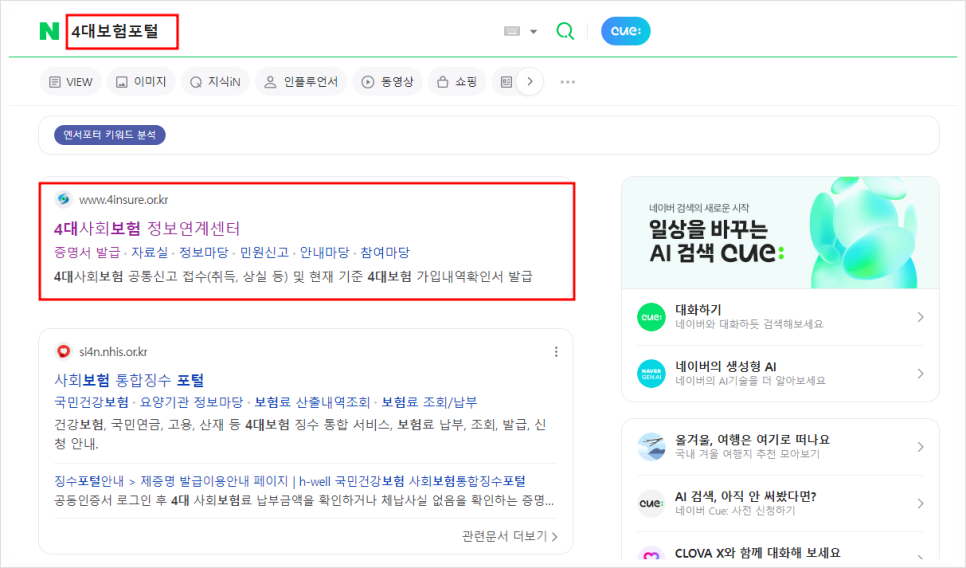Switch to the VIEW tab
This screenshot has height=568, width=966.
click(x=70, y=82)
